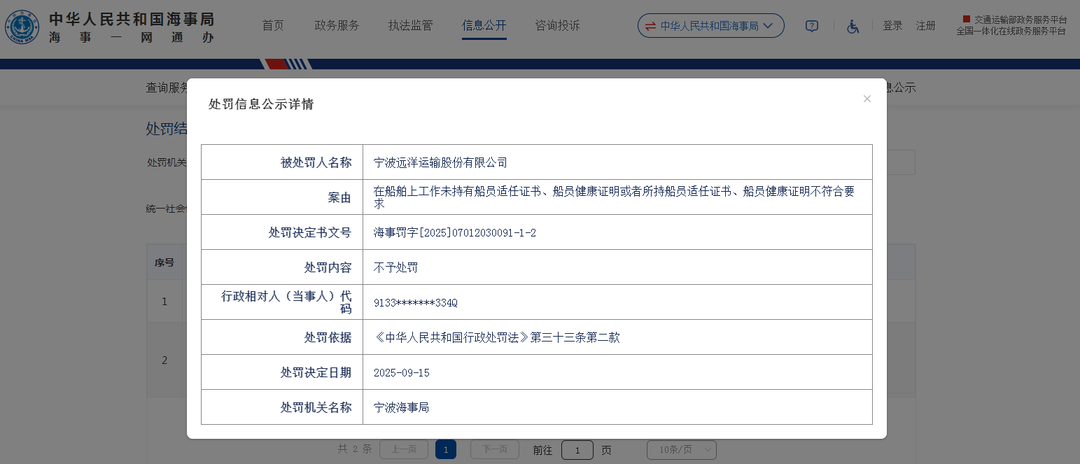Close the 处罚信息公示详情 dialog
Image resolution: width=1080 pixels, height=464 pixels.
867,99
